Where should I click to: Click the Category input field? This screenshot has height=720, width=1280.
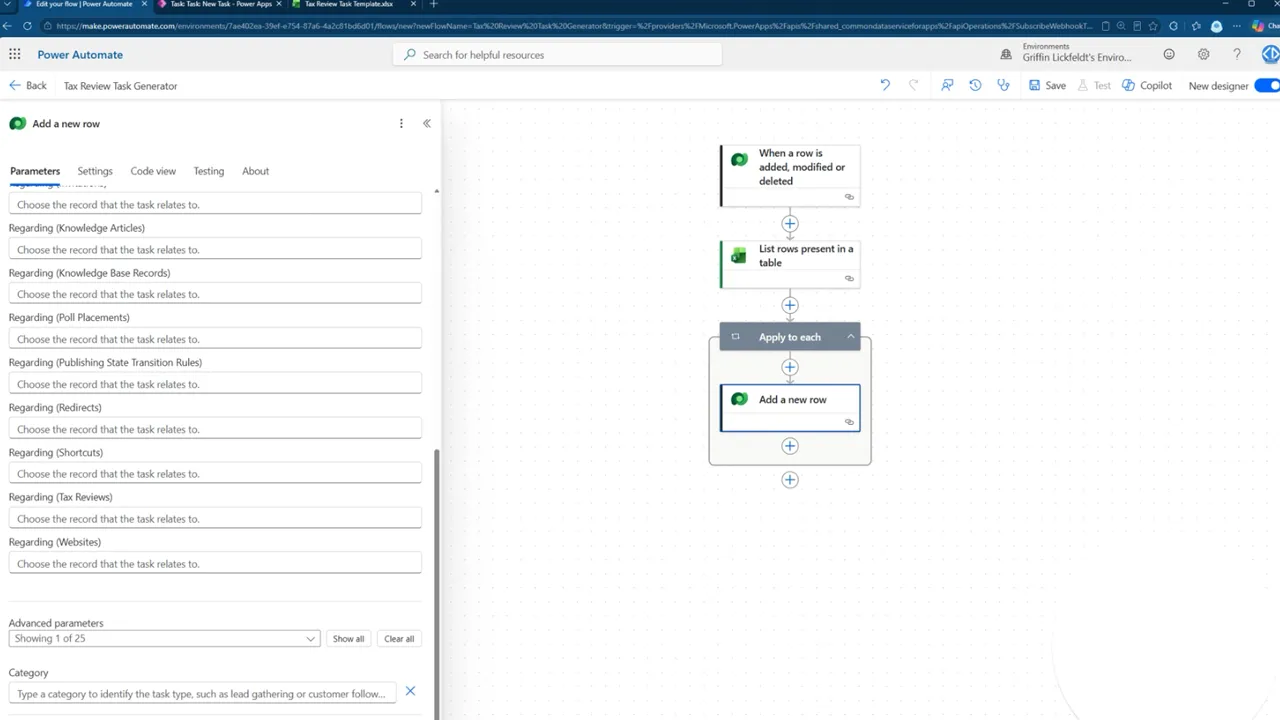202,693
